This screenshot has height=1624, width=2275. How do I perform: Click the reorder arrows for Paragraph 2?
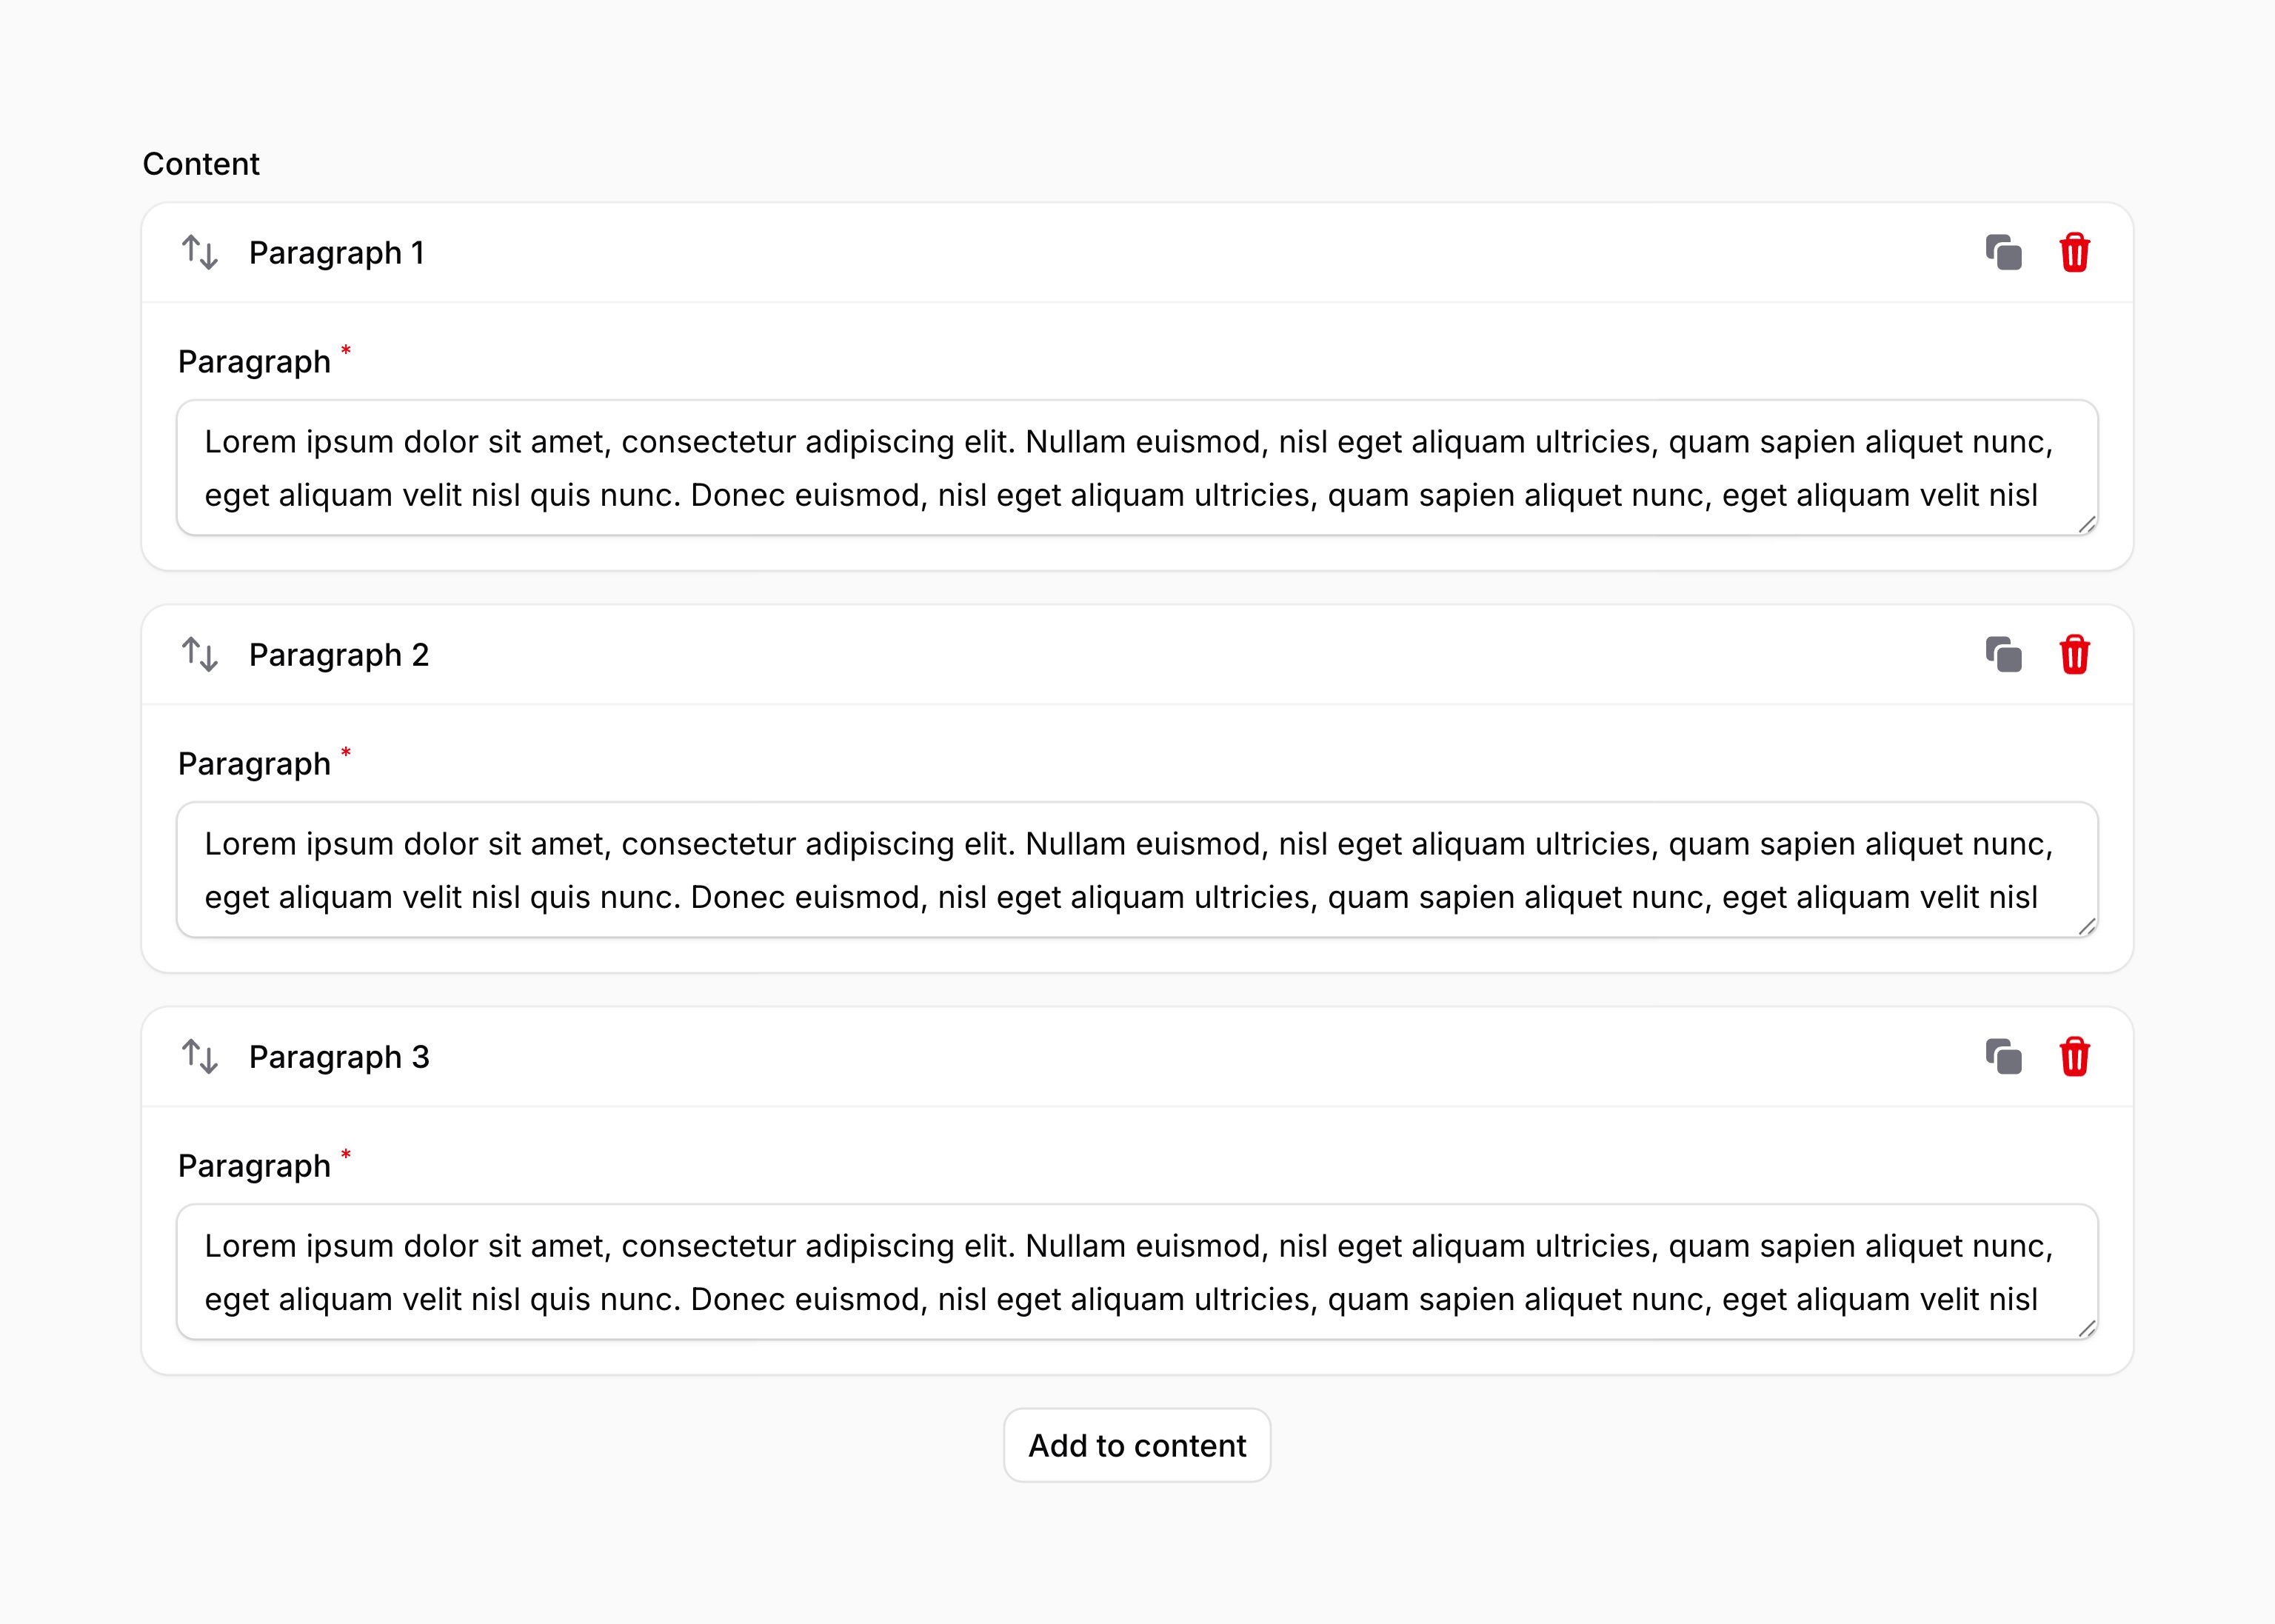(x=200, y=655)
